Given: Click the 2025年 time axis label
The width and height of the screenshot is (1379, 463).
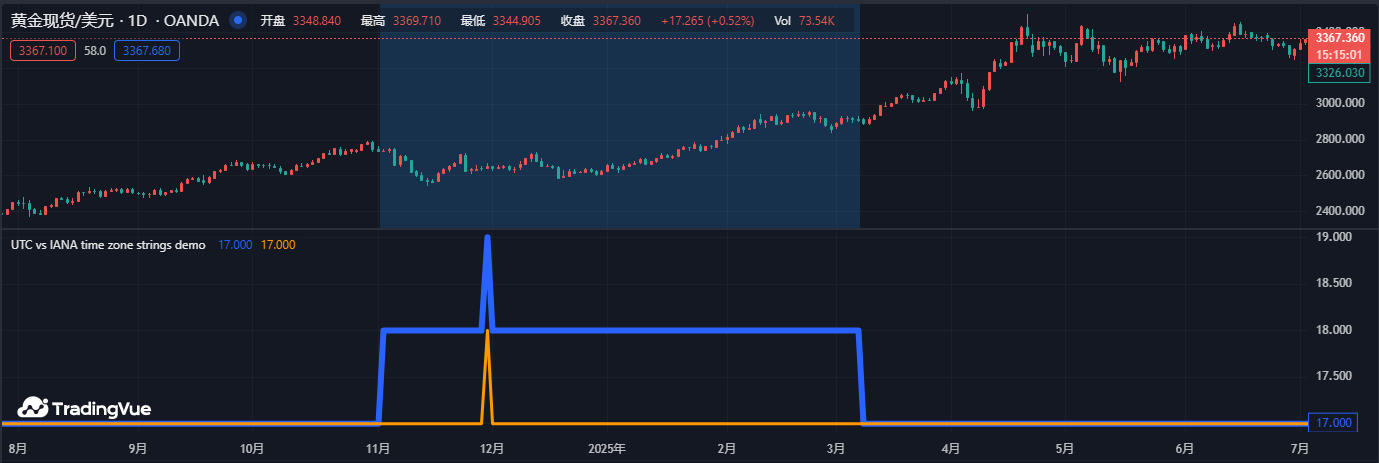Looking at the screenshot, I should [x=607, y=449].
